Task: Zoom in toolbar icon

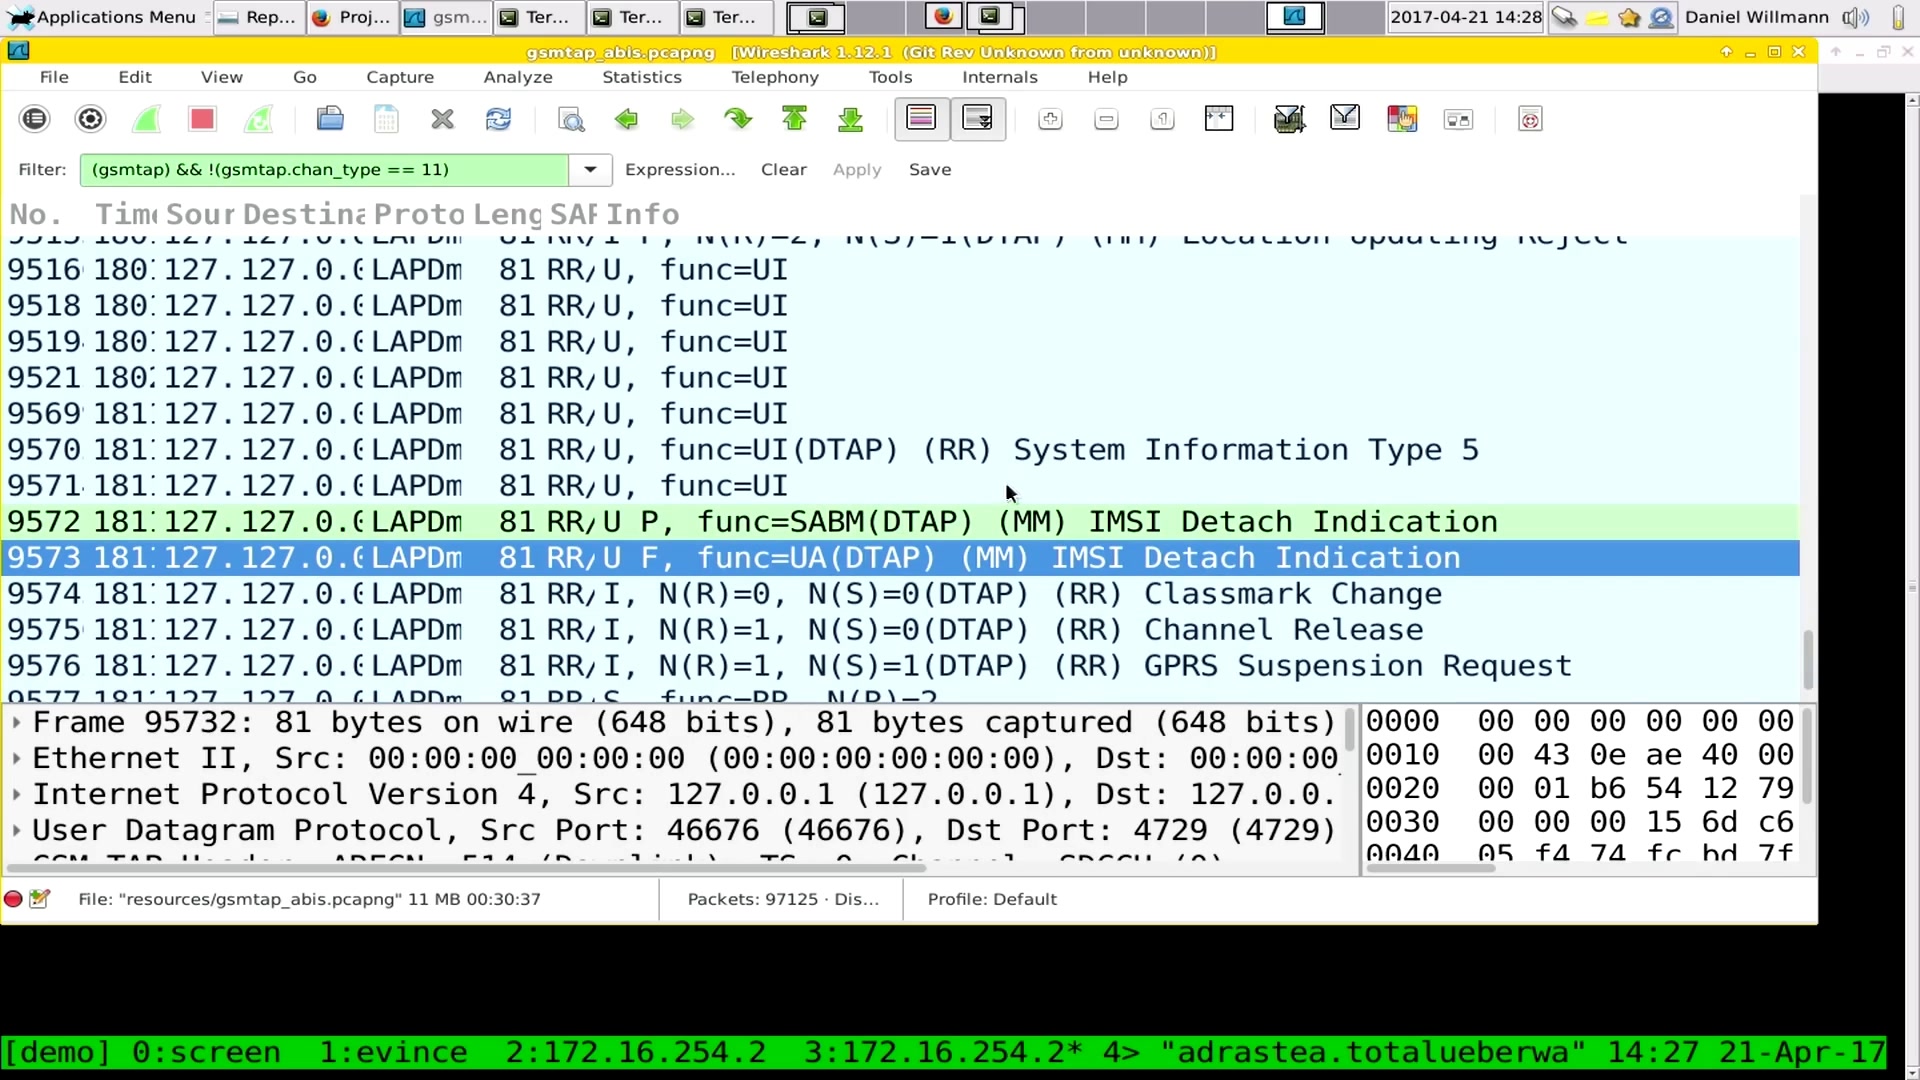Action: pos(1050,120)
